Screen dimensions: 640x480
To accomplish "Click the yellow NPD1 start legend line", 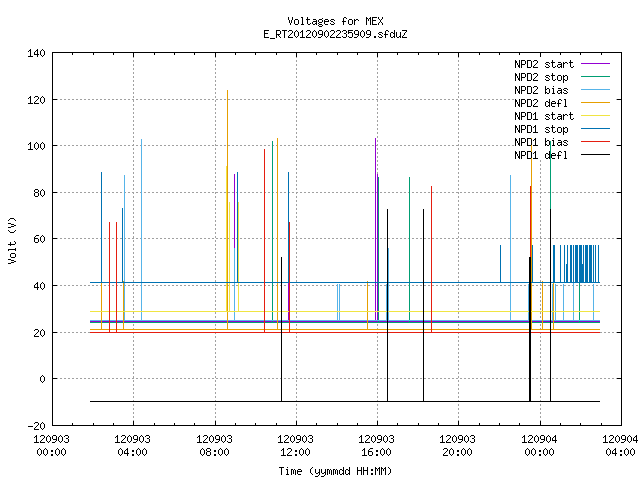I will coord(596,116).
